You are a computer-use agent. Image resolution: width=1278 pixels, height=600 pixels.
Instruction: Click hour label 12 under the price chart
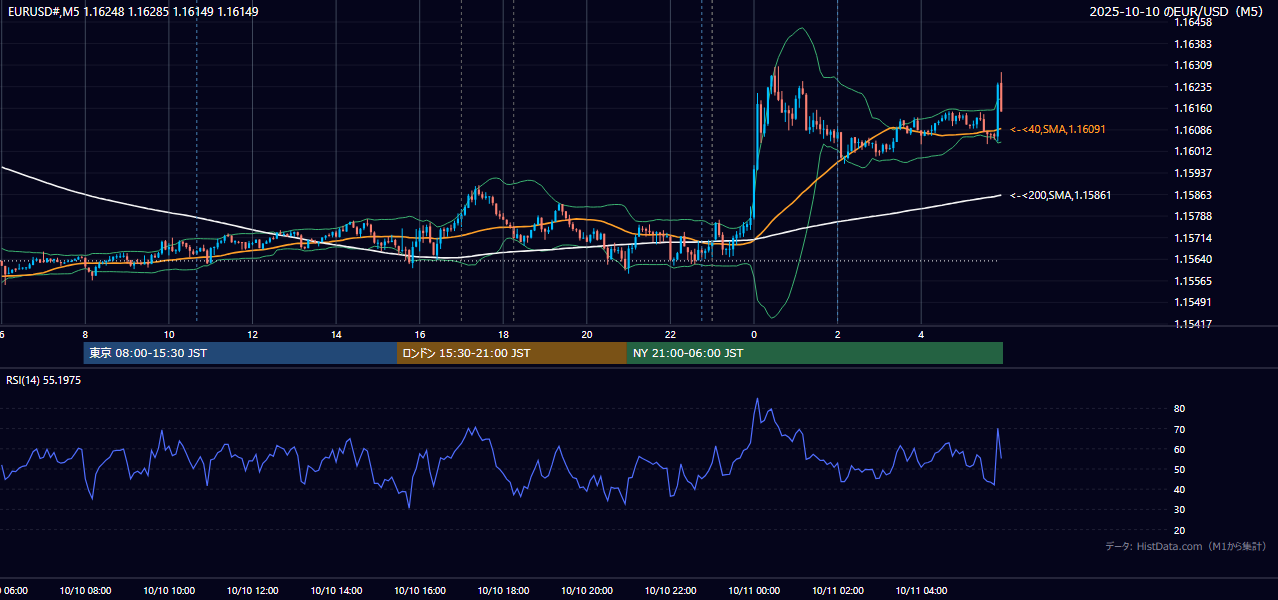[253, 335]
